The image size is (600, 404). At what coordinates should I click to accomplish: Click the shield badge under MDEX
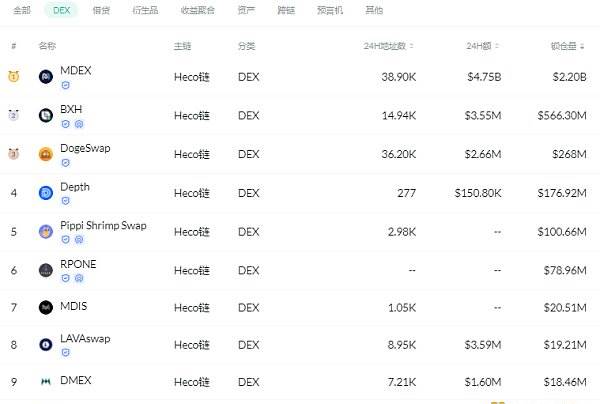click(65, 85)
